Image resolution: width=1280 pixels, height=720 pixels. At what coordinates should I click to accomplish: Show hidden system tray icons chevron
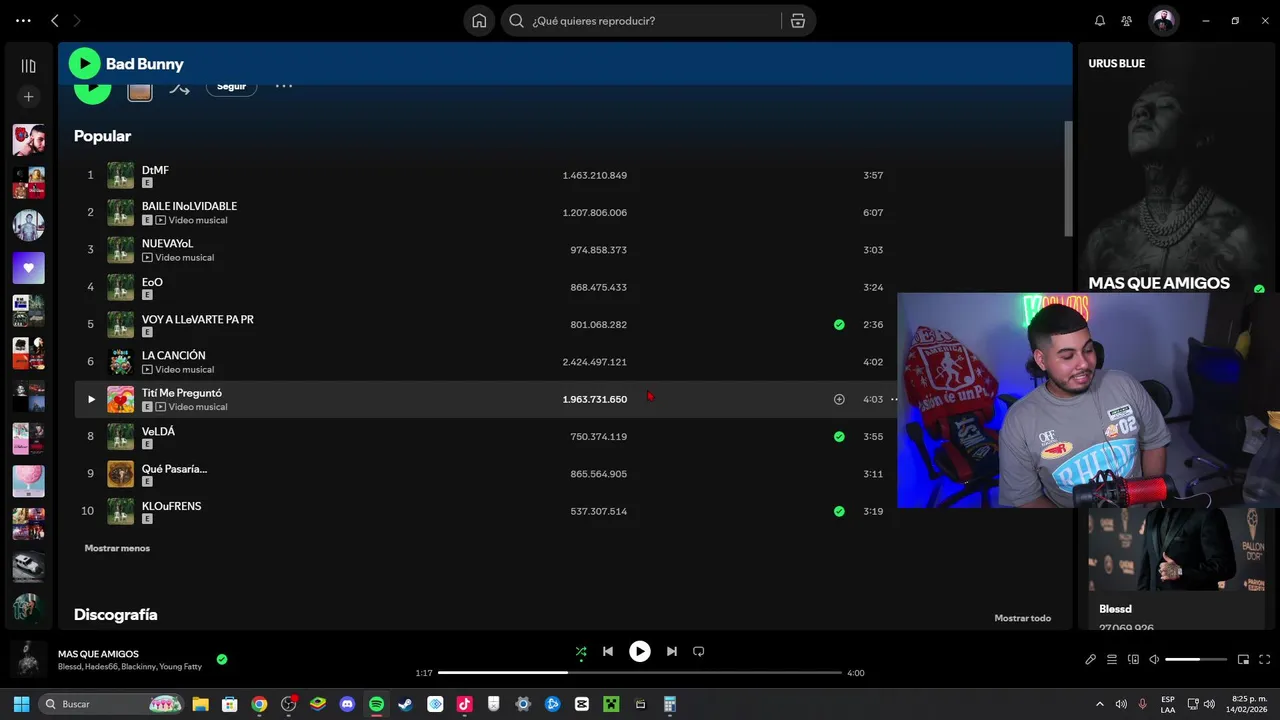coord(1100,704)
